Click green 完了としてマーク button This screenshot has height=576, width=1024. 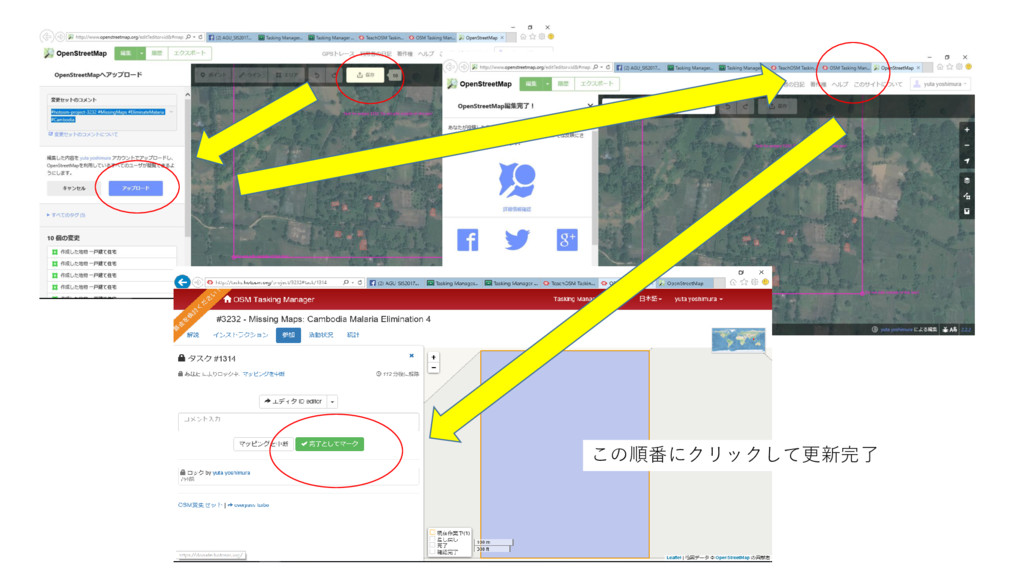click(x=330, y=443)
